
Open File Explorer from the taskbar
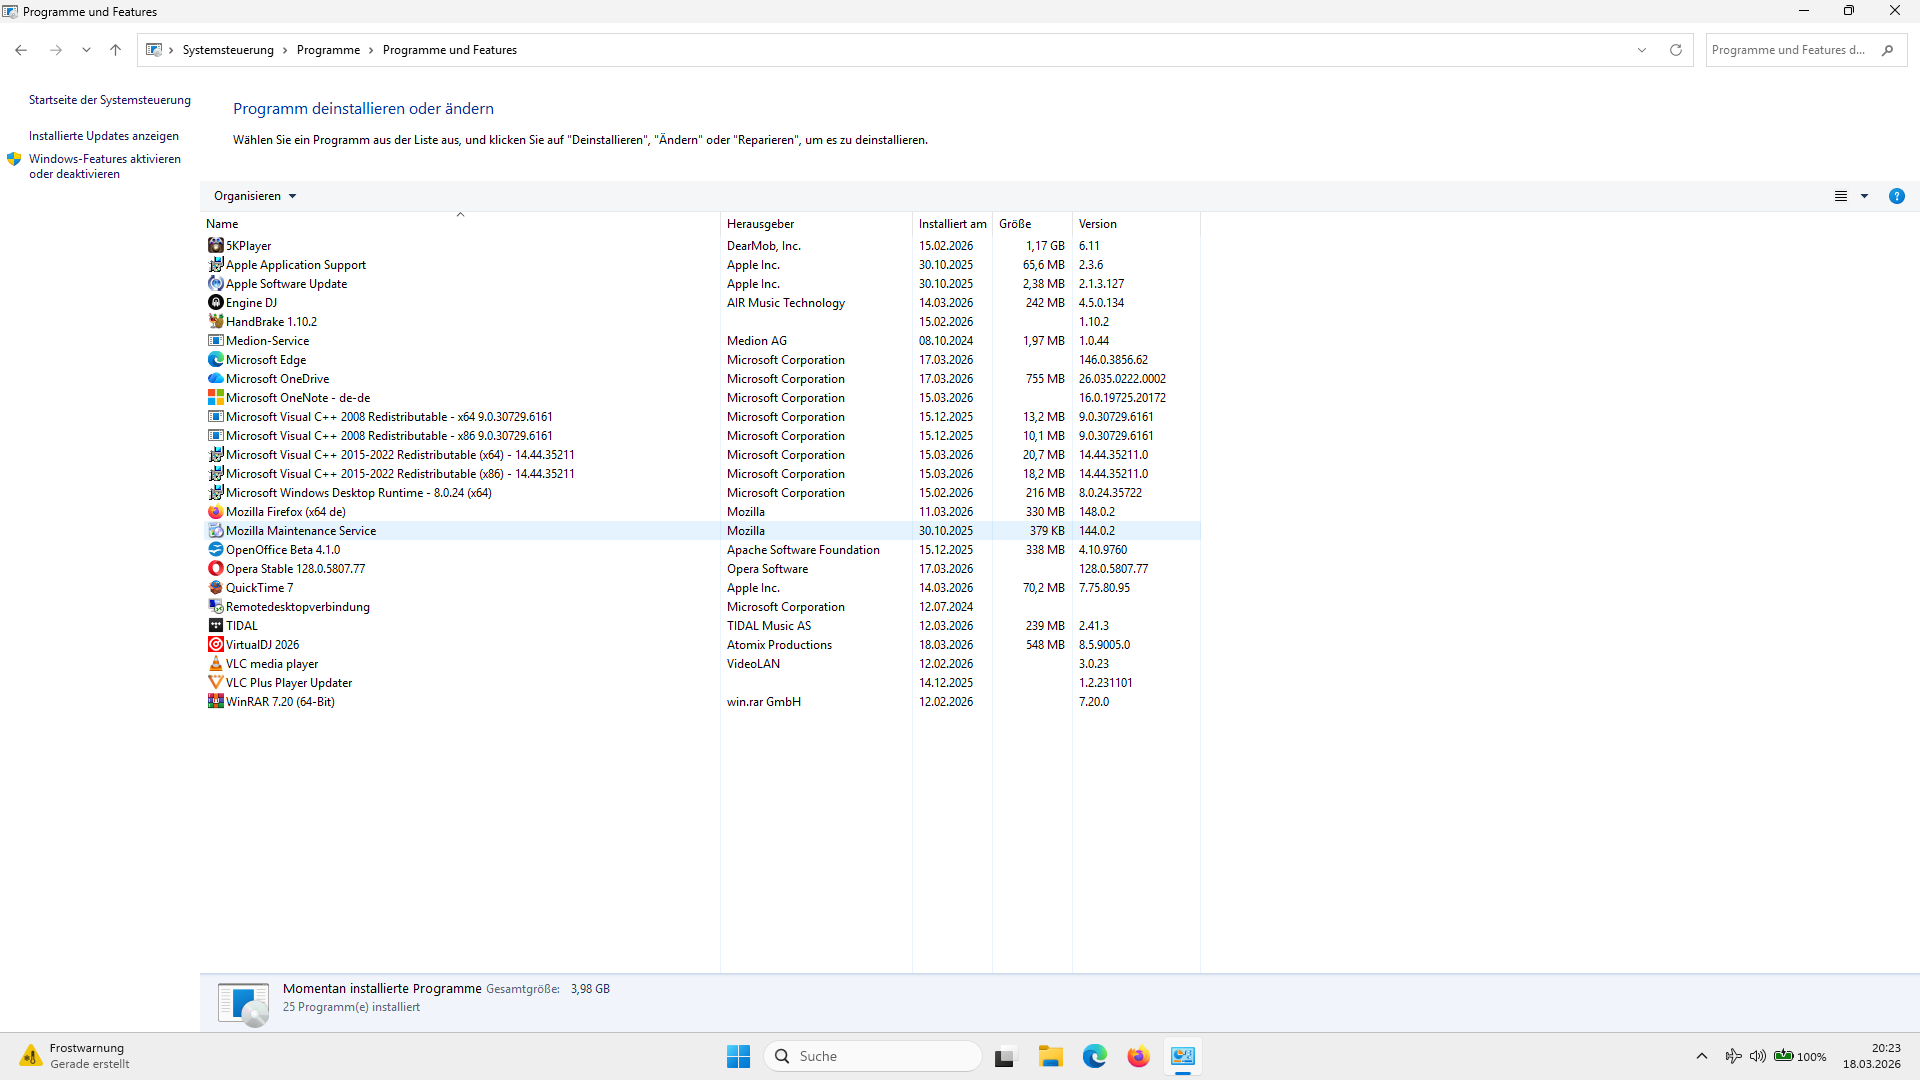pos(1050,1057)
